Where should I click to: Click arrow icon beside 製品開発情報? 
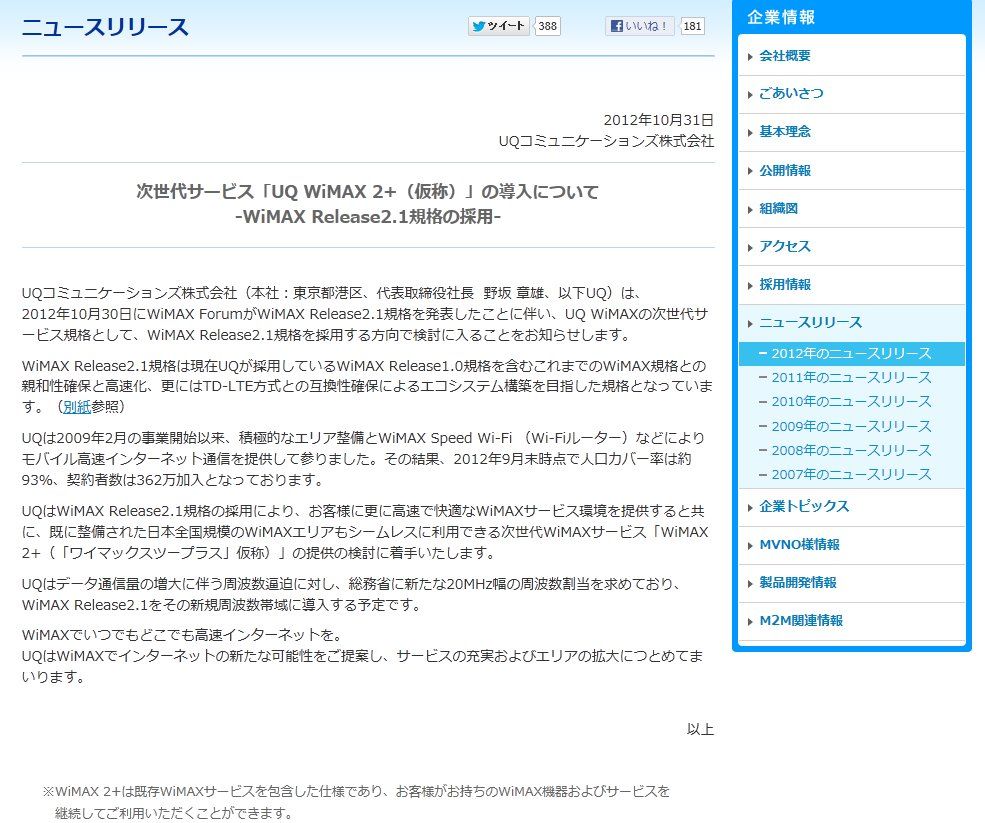[750, 584]
